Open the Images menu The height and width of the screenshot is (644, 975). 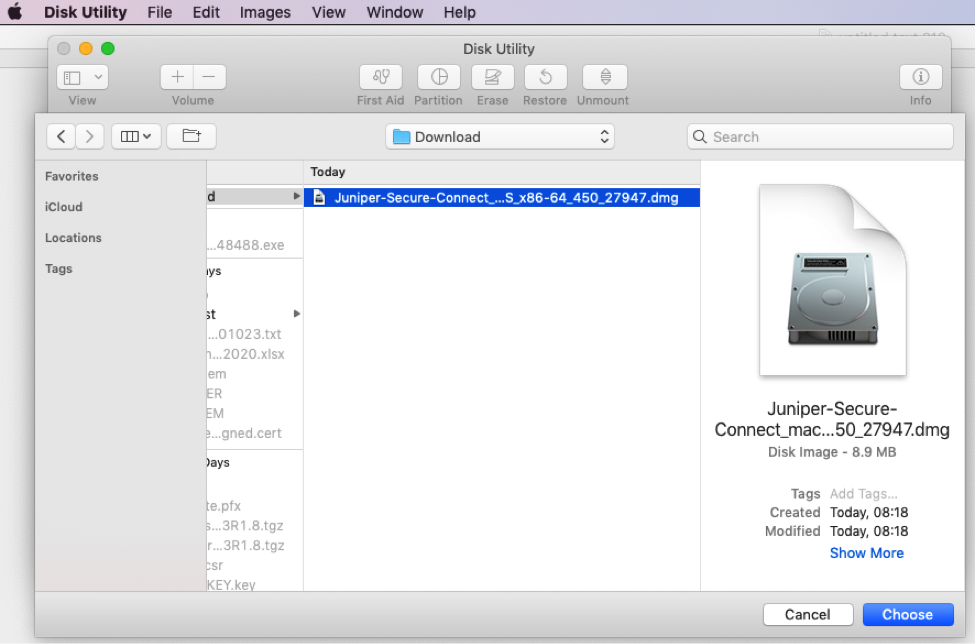click(265, 13)
